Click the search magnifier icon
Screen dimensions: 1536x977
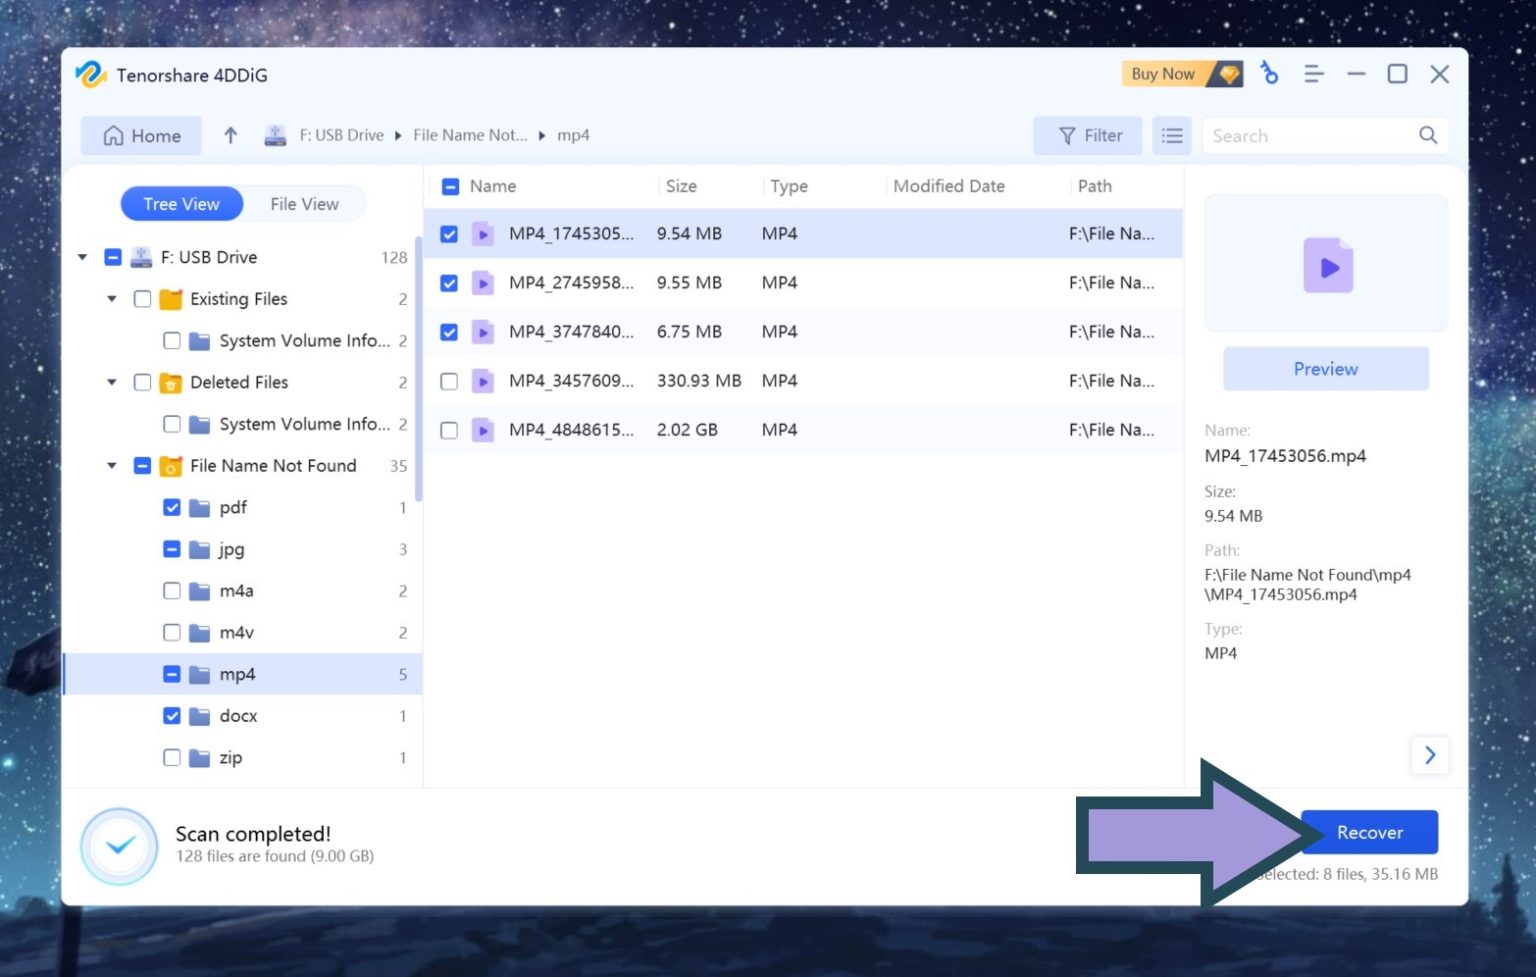(x=1428, y=135)
